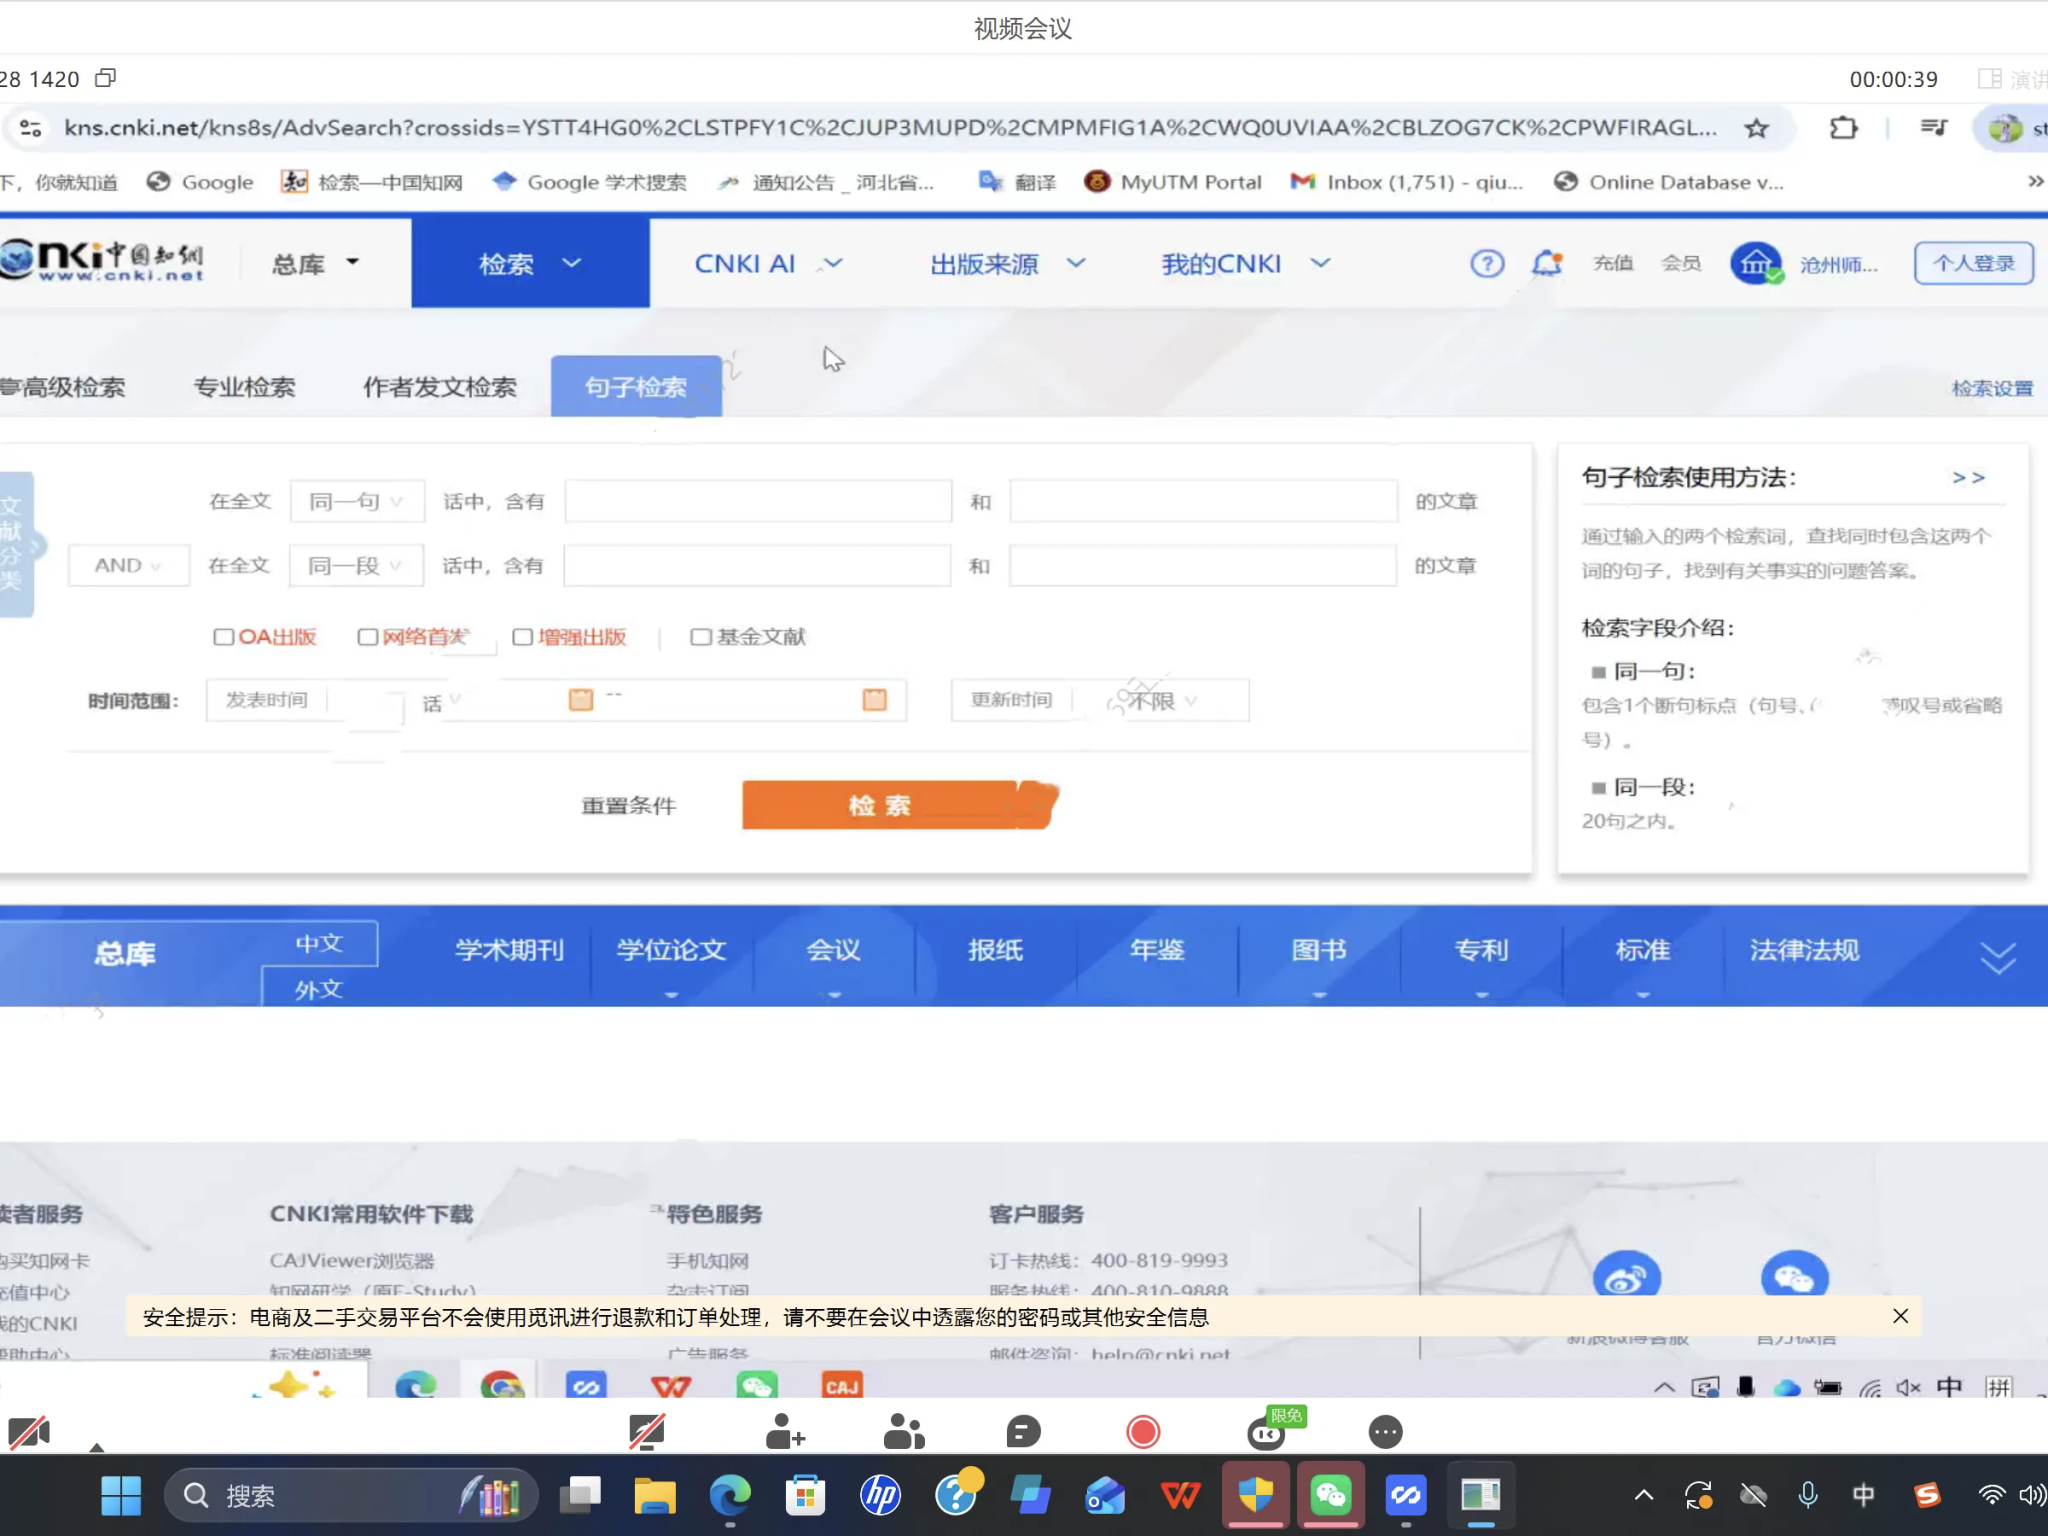Open the notification bell icon

[1546, 263]
